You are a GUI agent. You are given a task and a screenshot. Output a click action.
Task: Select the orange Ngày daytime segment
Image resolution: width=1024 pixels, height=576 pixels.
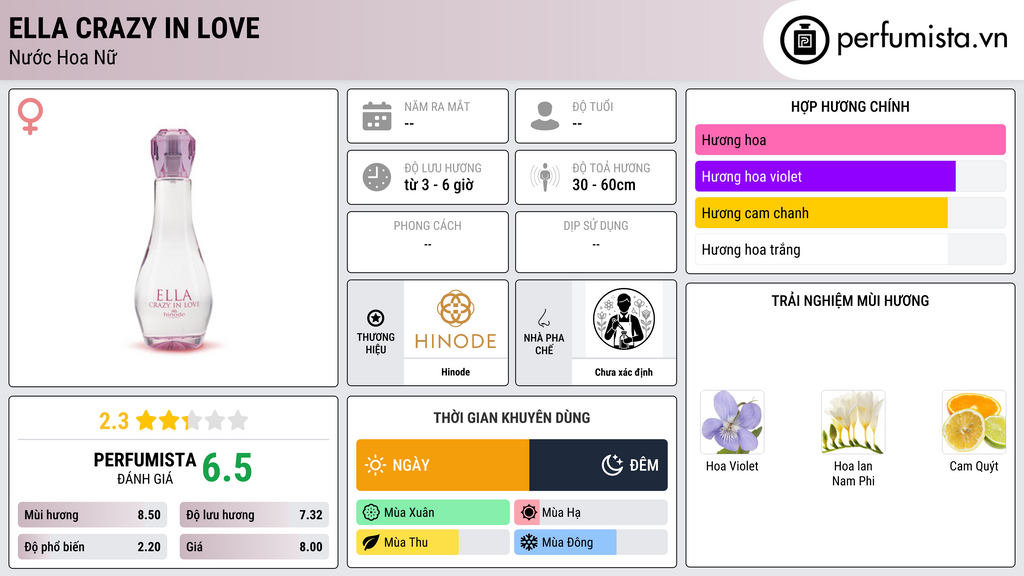(443, 465)
